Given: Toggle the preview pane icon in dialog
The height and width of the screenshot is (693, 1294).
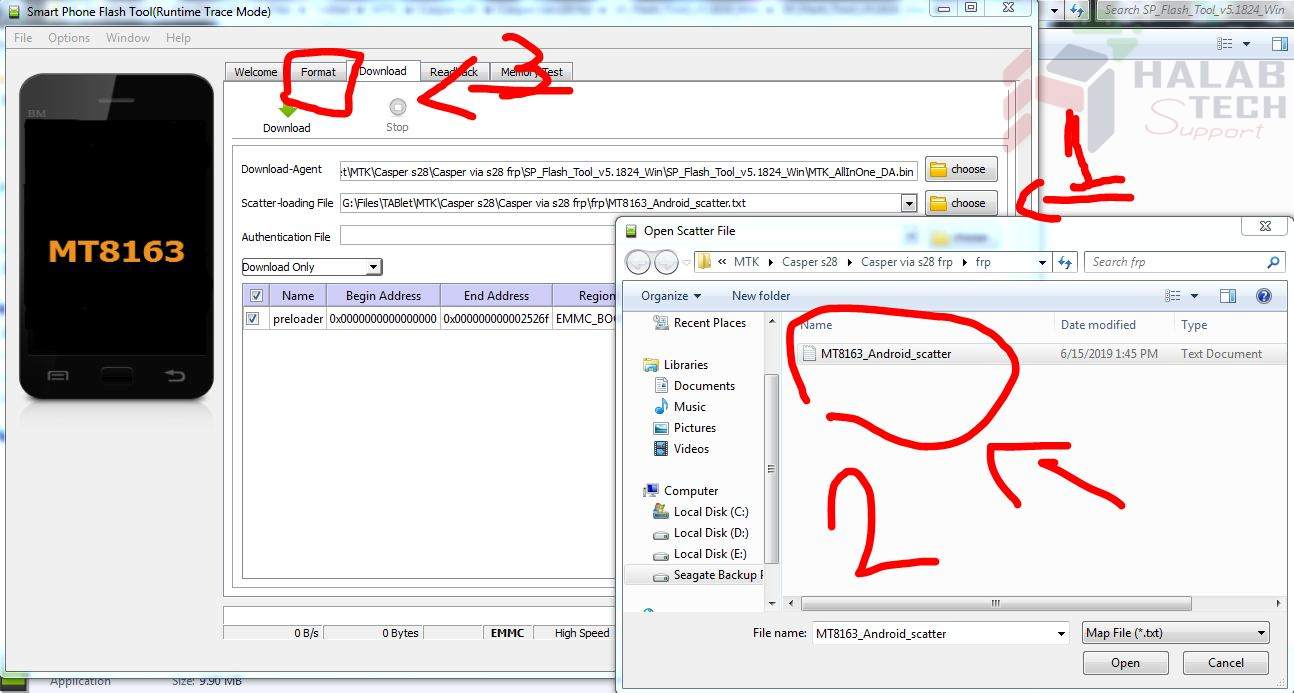Looking at the screenshot, I should [1228, 296].
